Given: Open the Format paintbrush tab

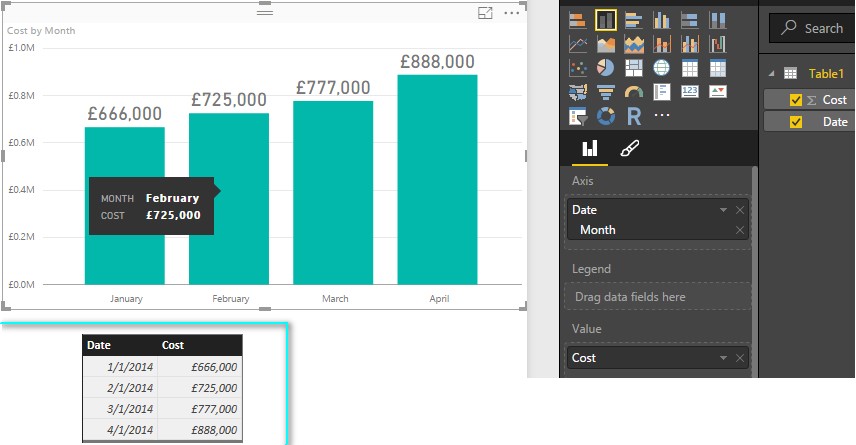Looking at the screenshot, I should point(629,149).
